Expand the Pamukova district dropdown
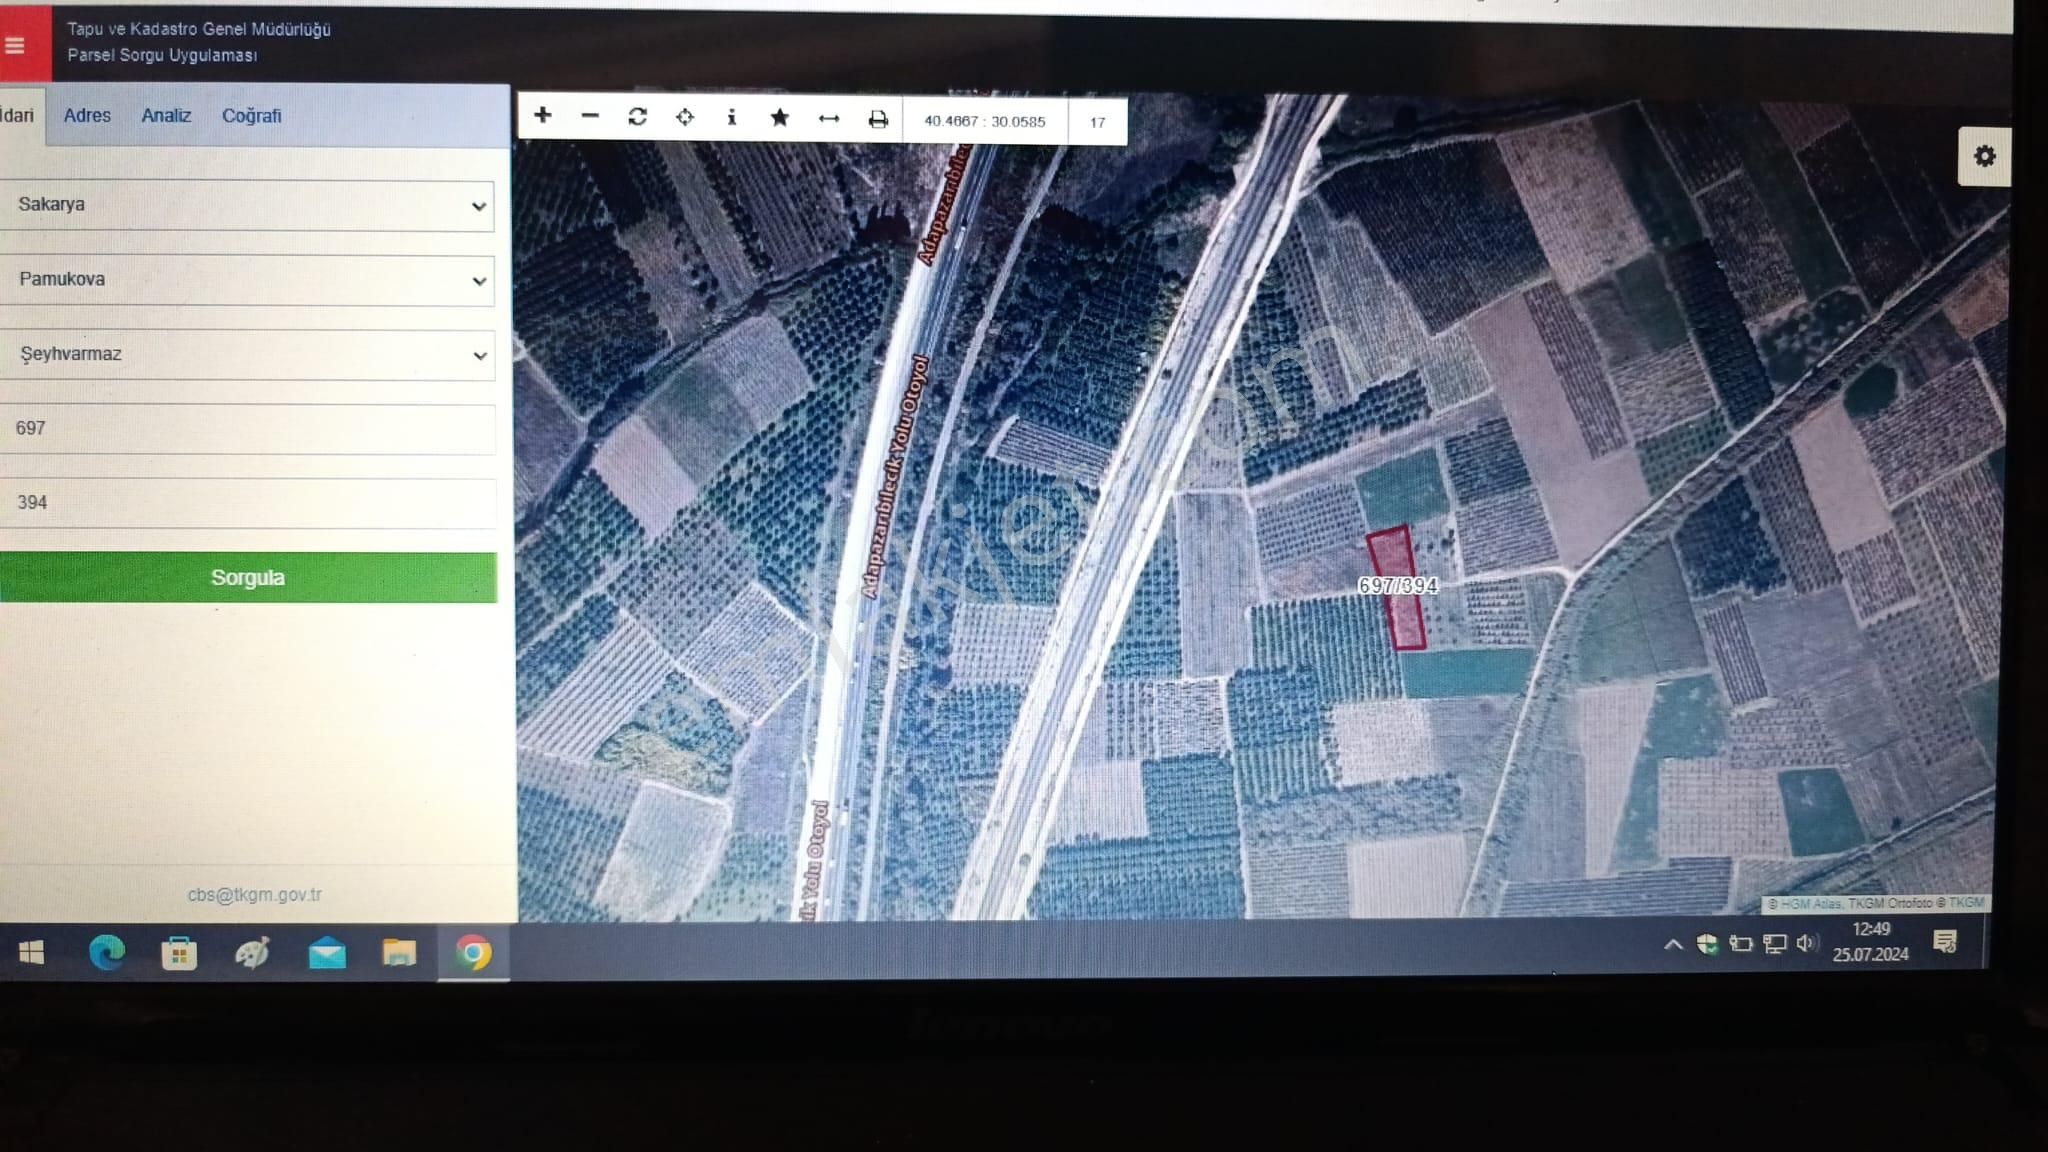2048x1152 pixels. coord(246,280)
